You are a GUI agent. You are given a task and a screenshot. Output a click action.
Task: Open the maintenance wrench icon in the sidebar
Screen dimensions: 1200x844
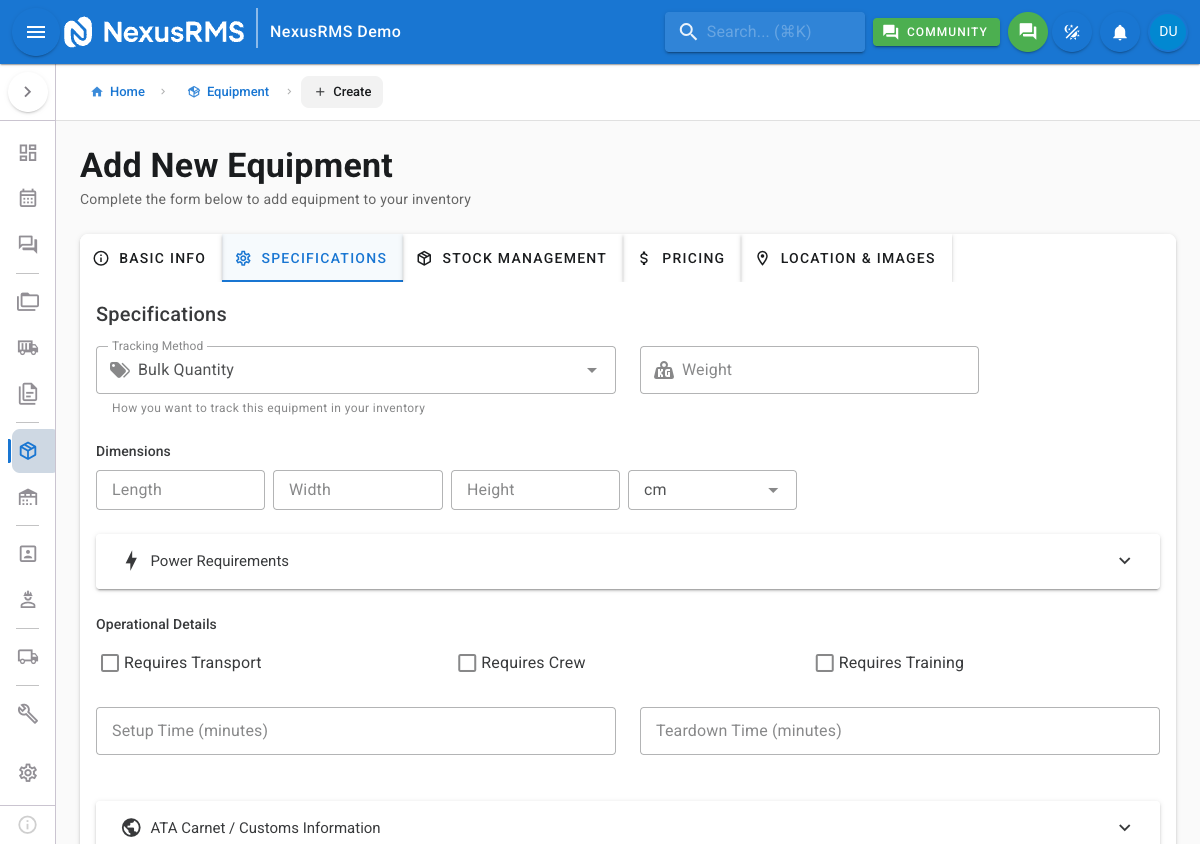point(27,713)
